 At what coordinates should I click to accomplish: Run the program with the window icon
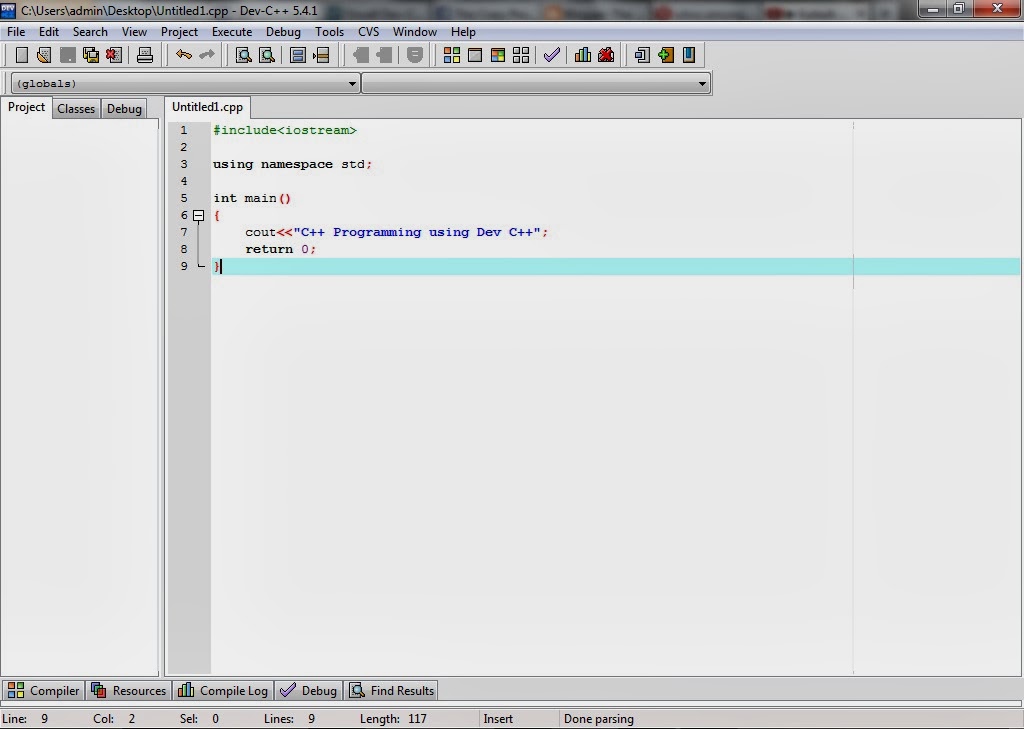click(x=475, y=56)
